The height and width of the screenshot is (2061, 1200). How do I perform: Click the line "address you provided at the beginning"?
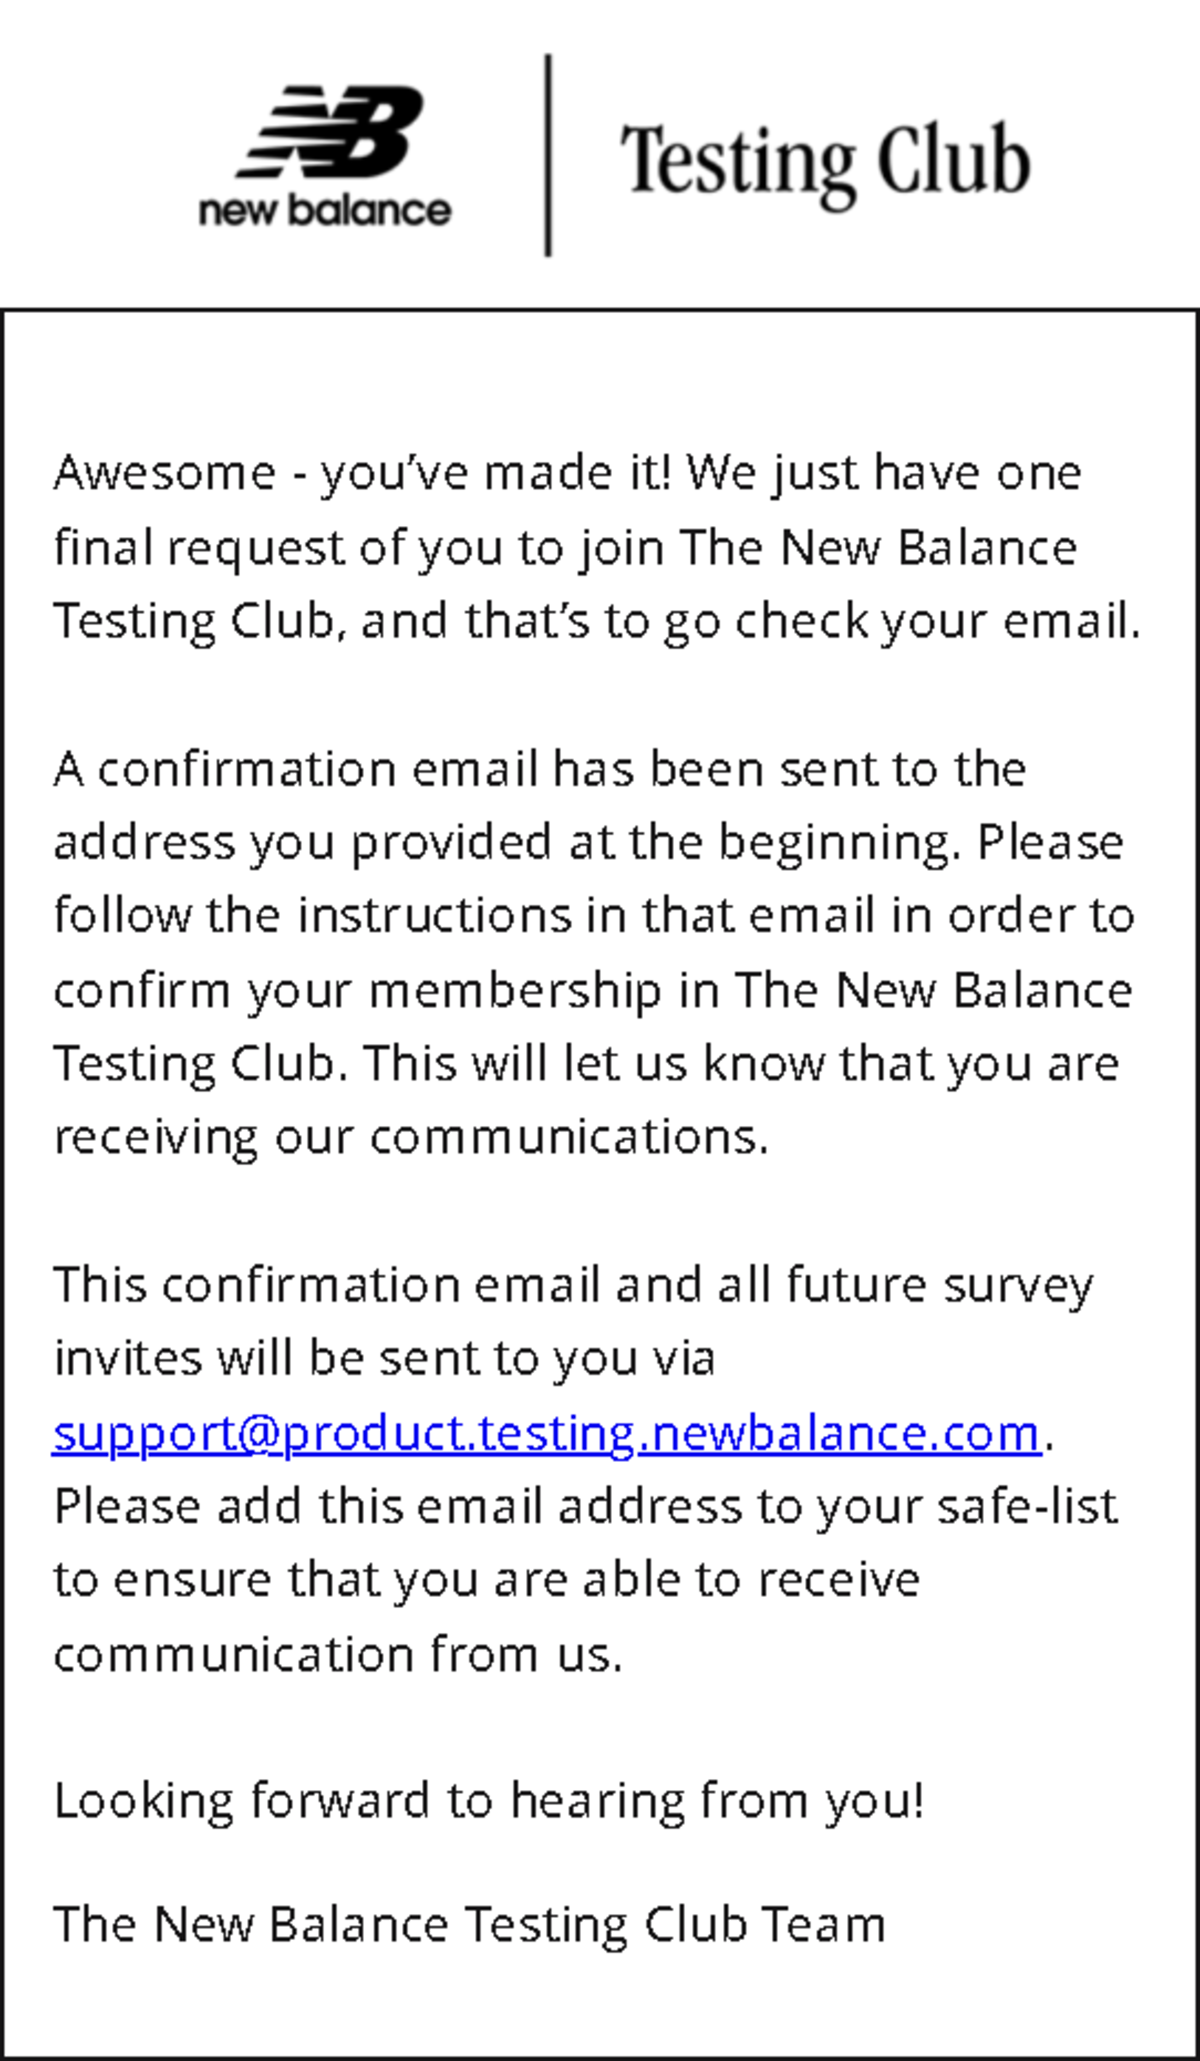[x=588, y=842]
